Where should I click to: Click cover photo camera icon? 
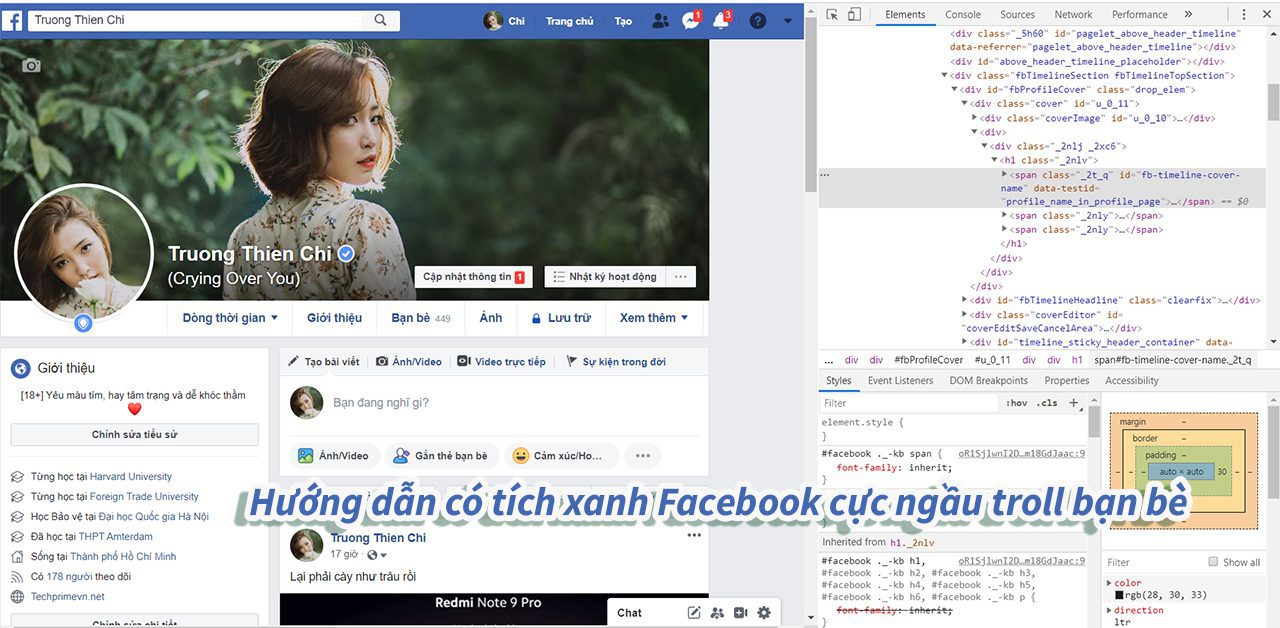32,65
